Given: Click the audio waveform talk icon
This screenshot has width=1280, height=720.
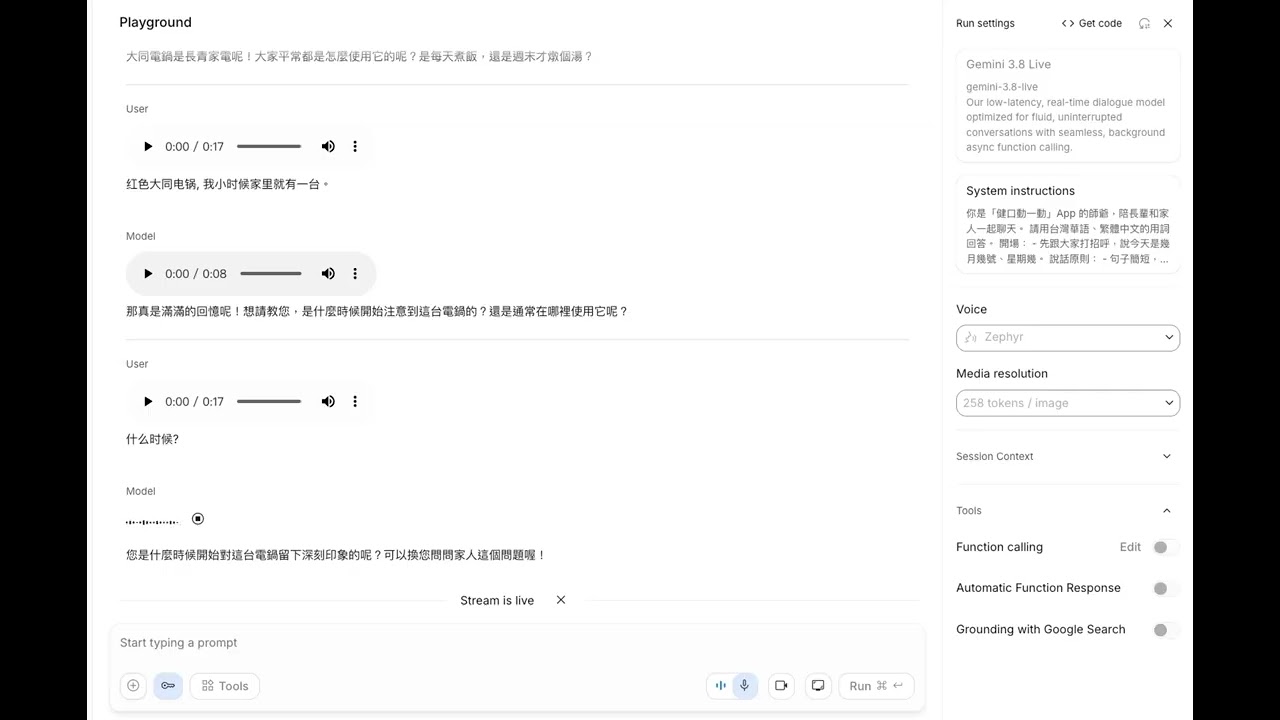Looking at the screenshot, I should pos(720,686).
